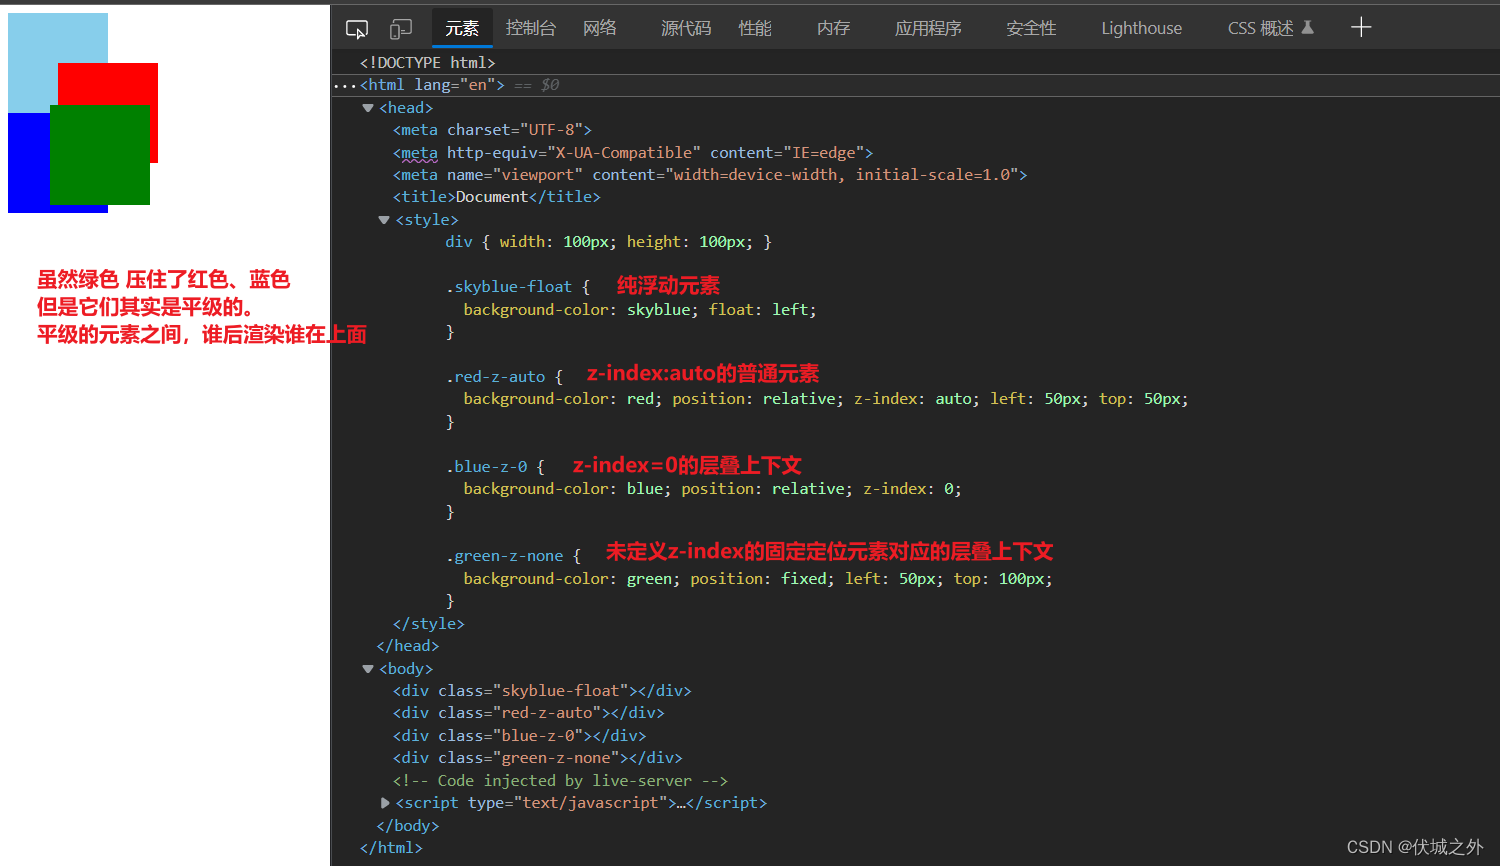Switch to the 网络 tab
Viewport: 1500px width, 866px height.
(600, 28)
